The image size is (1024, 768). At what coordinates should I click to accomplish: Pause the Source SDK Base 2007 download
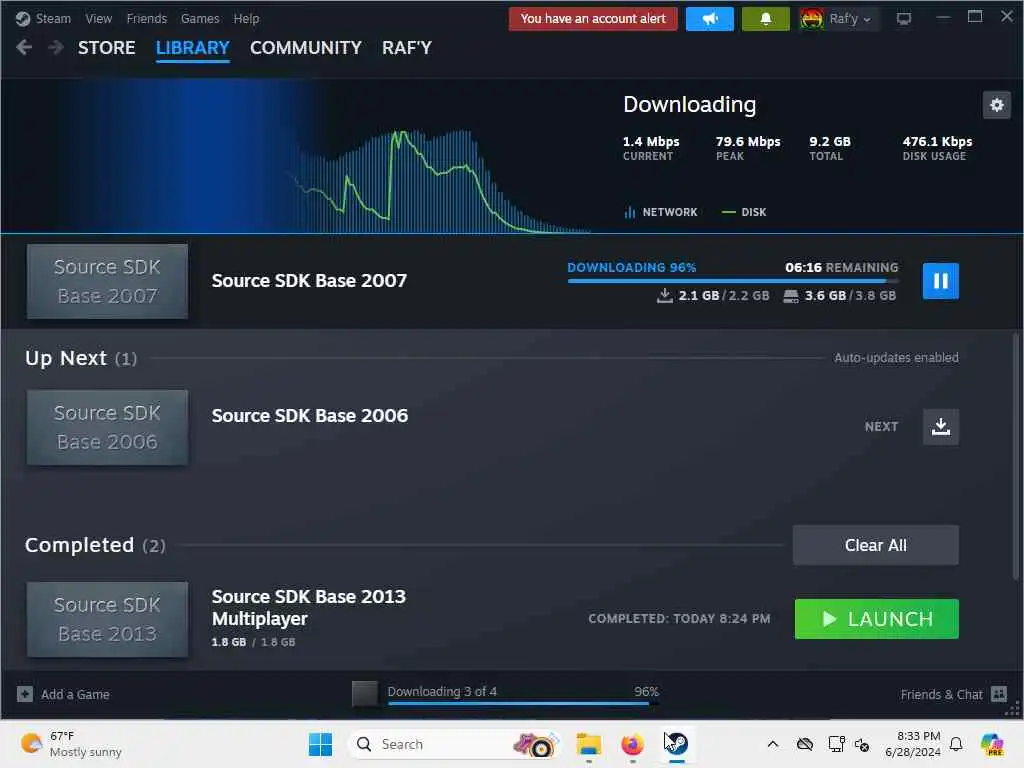(940, 281)
